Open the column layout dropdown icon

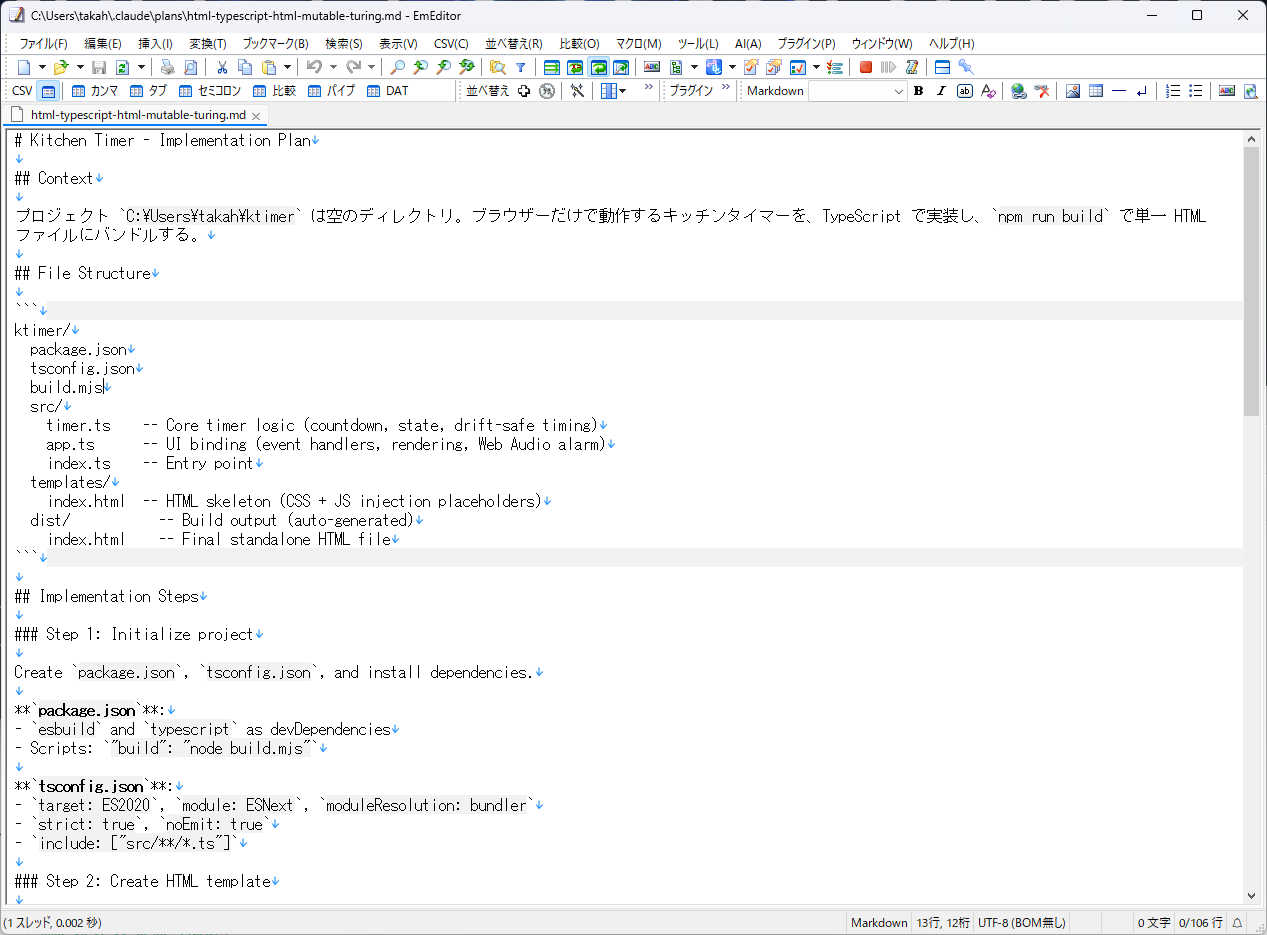(614, 91)
